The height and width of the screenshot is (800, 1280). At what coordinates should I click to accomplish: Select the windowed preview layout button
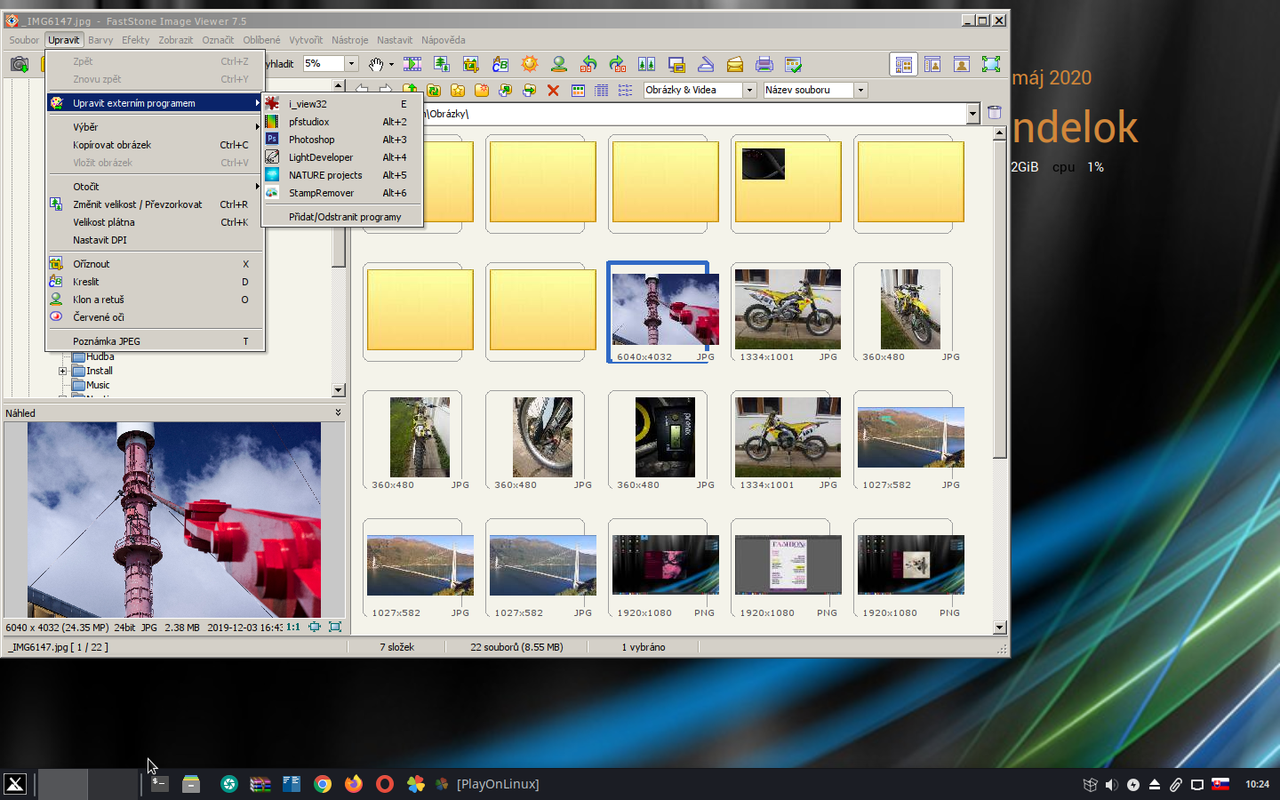point(932,64)
